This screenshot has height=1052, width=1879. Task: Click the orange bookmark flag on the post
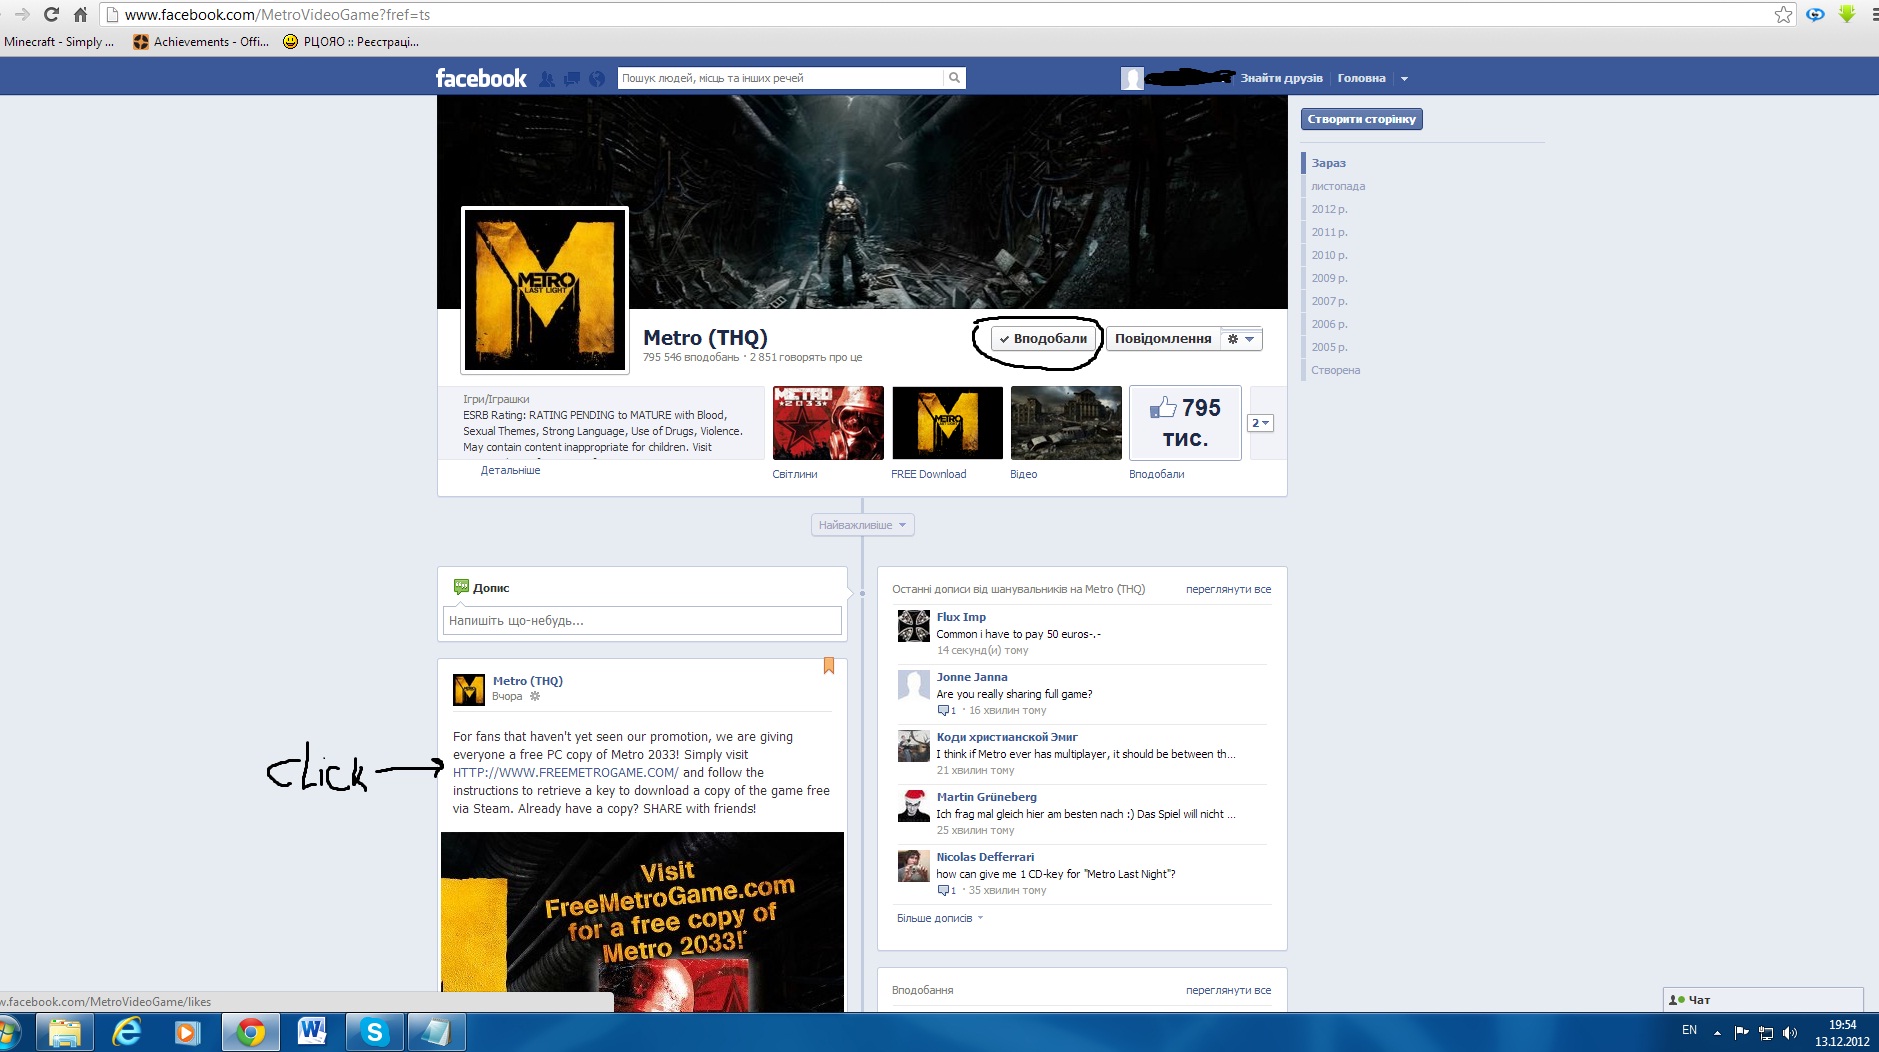click(x=828, y=666)
